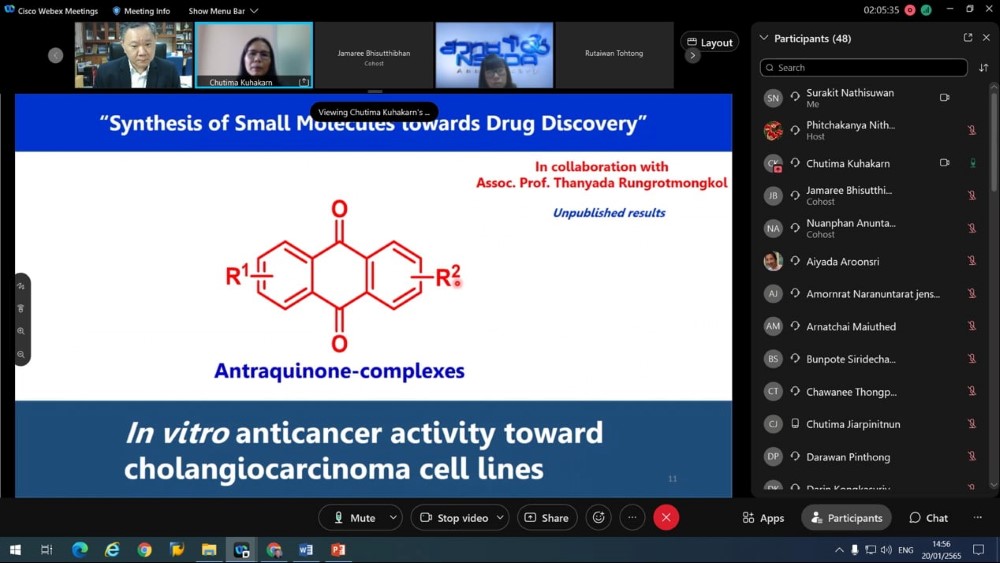Open PowerPoint from the taskbar

tap(338, 550)
